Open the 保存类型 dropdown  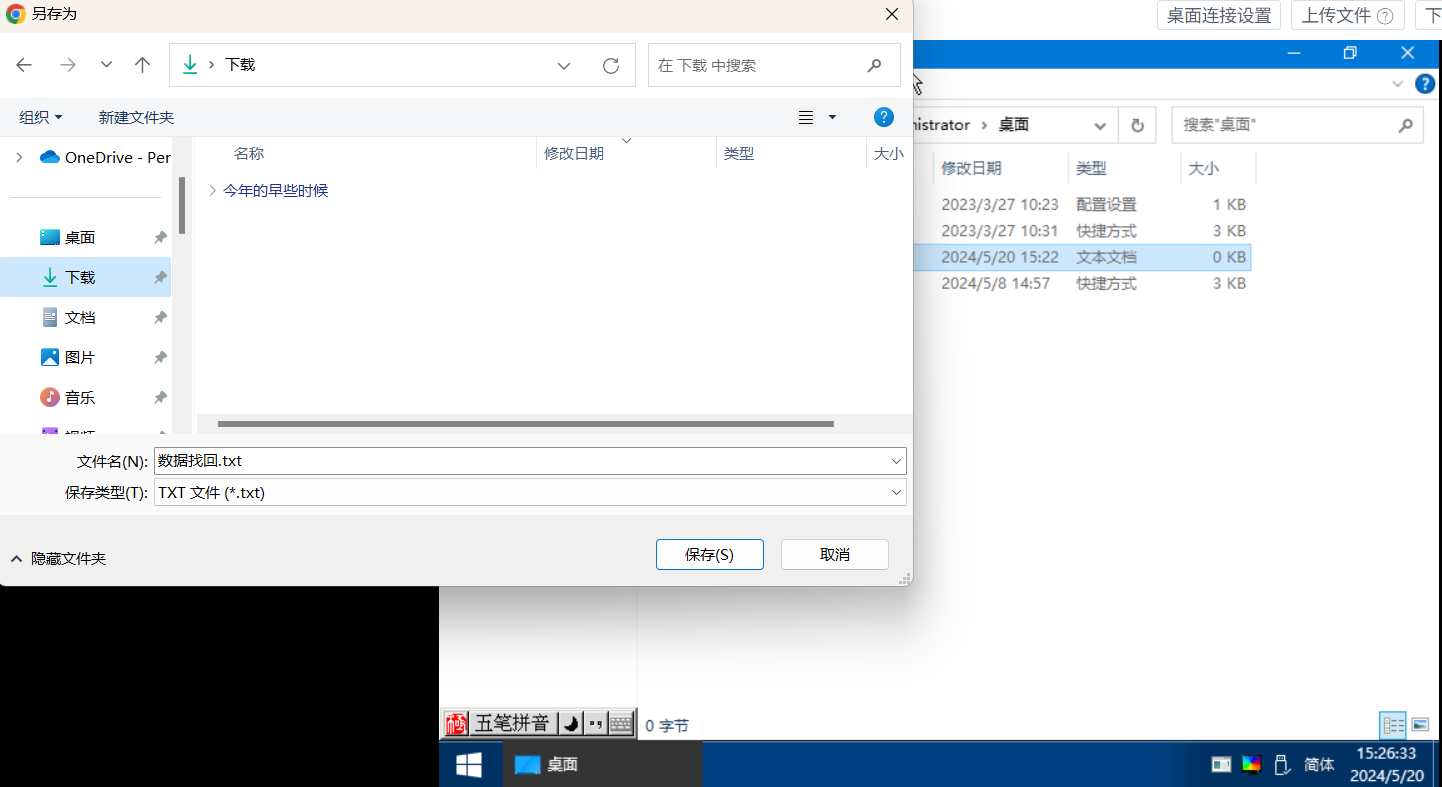pos(895,492)
